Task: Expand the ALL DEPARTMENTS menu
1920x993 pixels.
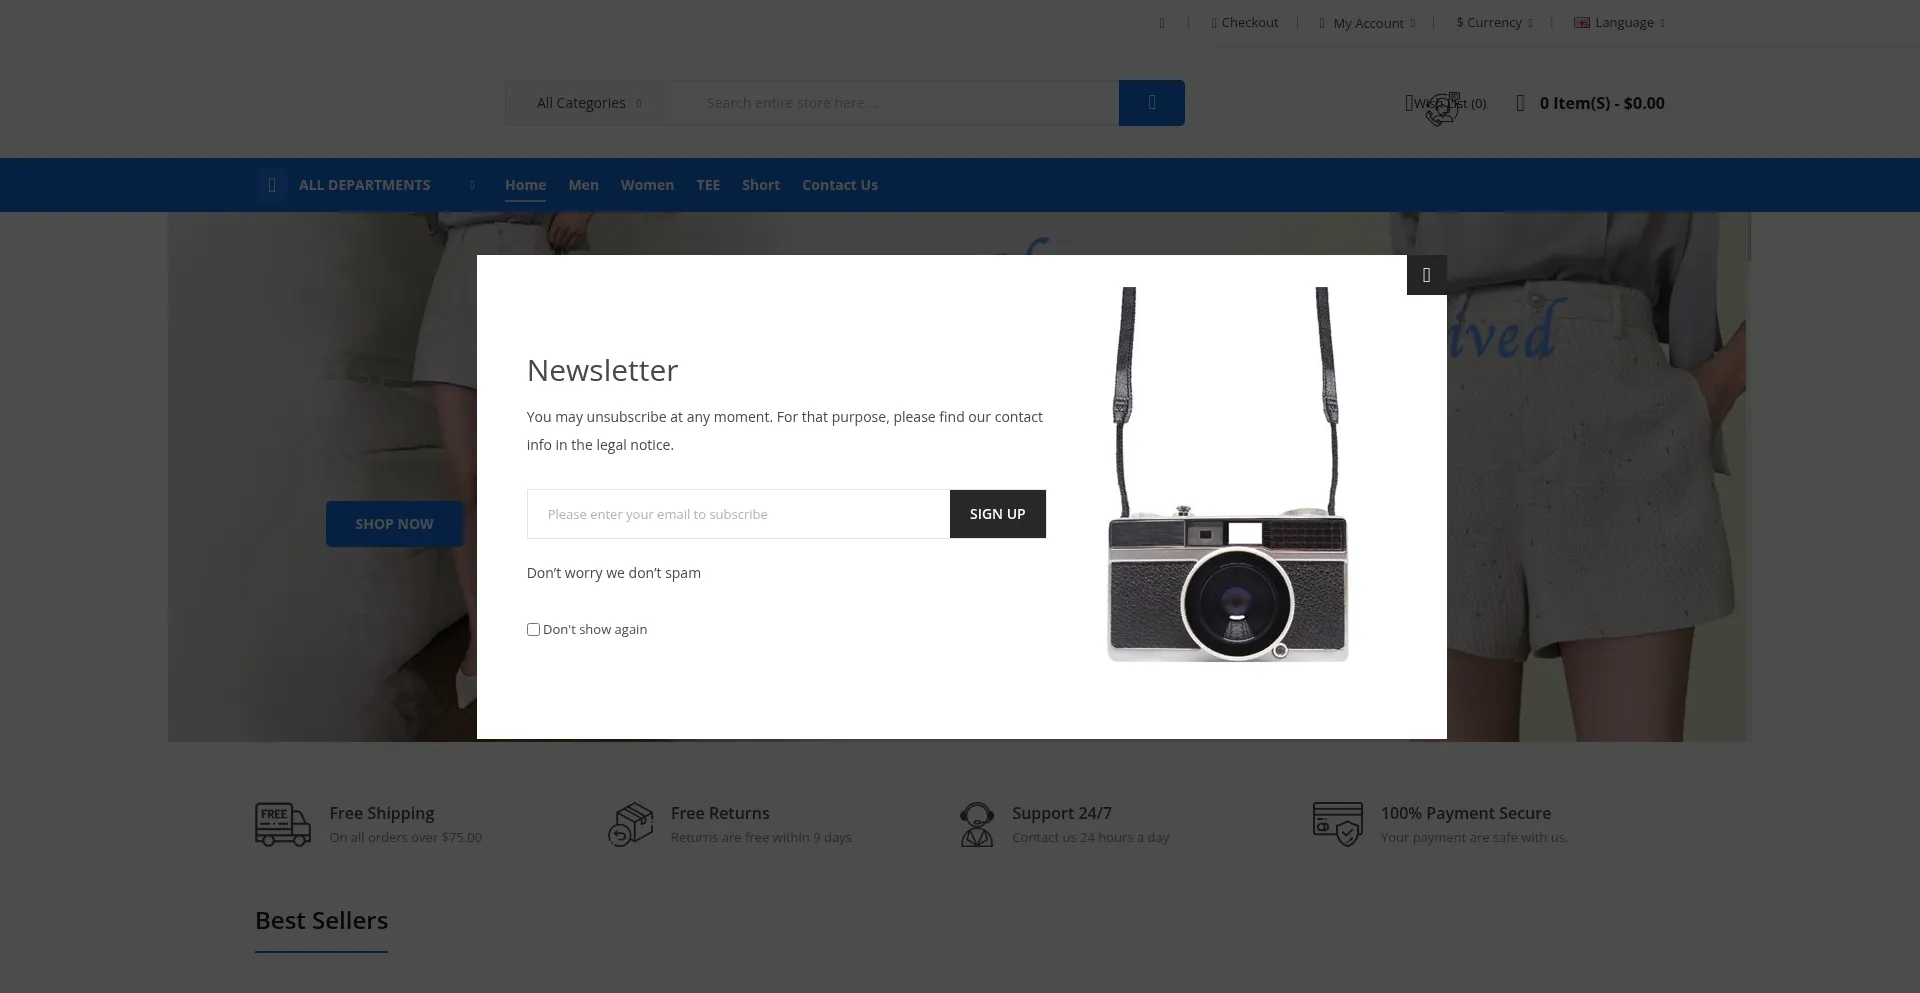Action: 365,185
